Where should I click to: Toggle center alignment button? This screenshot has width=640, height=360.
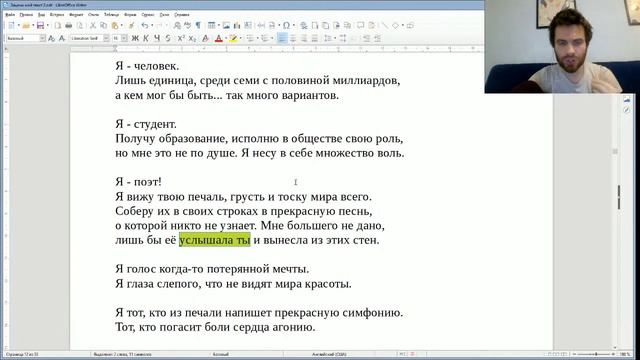point(293,38)
